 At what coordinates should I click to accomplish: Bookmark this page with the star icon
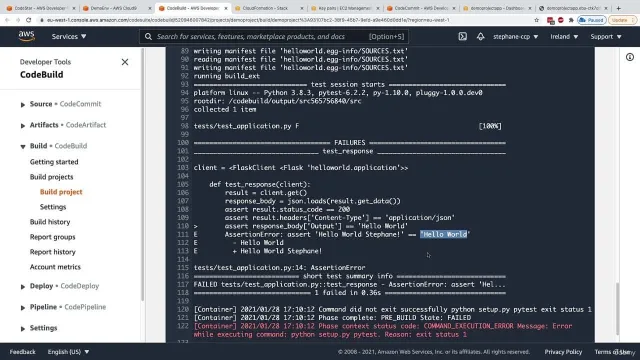pos(536,20)
